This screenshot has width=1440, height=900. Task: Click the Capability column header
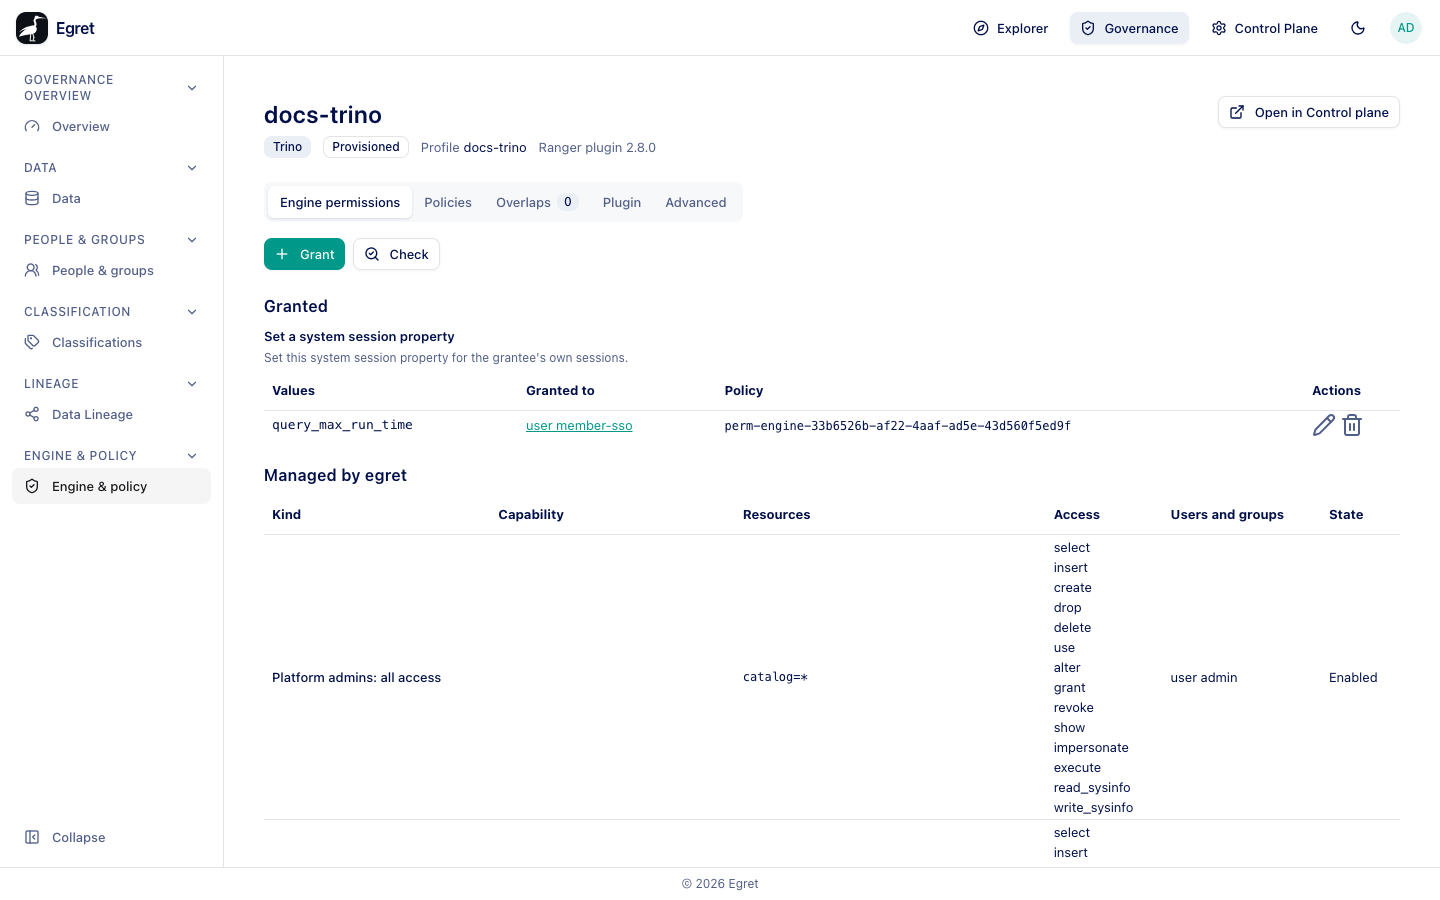(x=531, y=515)
